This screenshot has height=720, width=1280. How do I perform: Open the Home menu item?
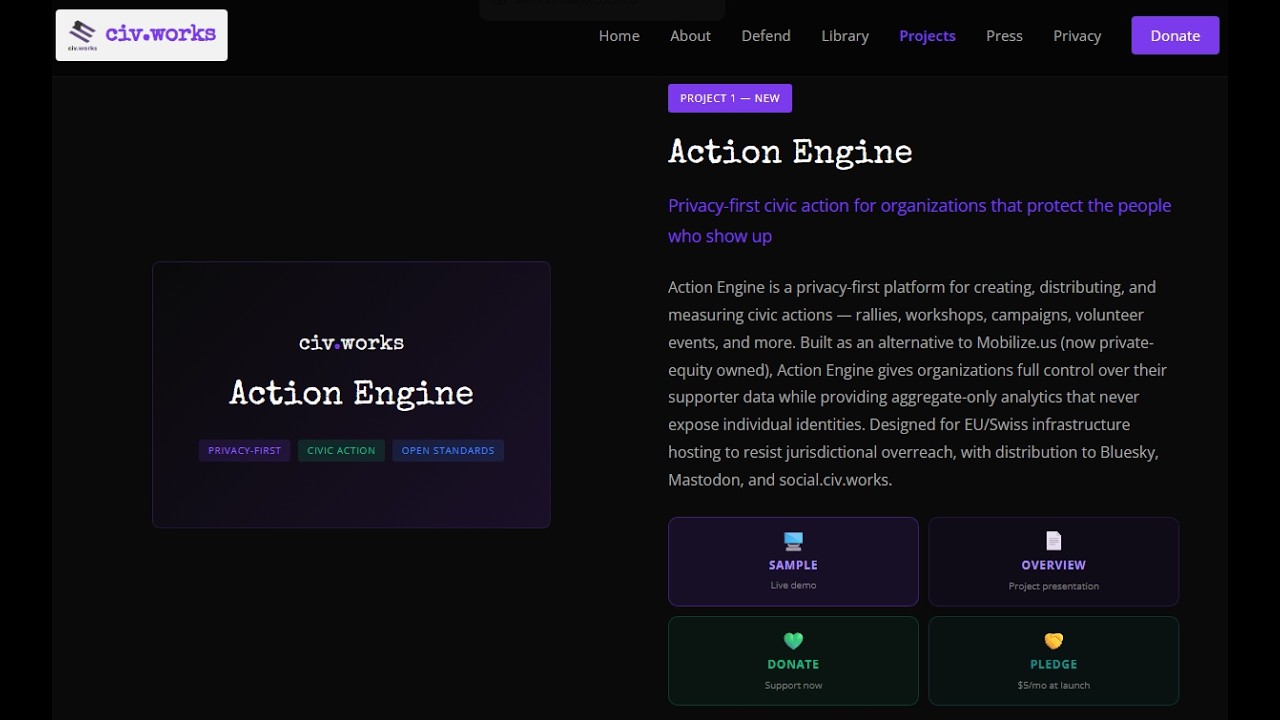point(619,35)
